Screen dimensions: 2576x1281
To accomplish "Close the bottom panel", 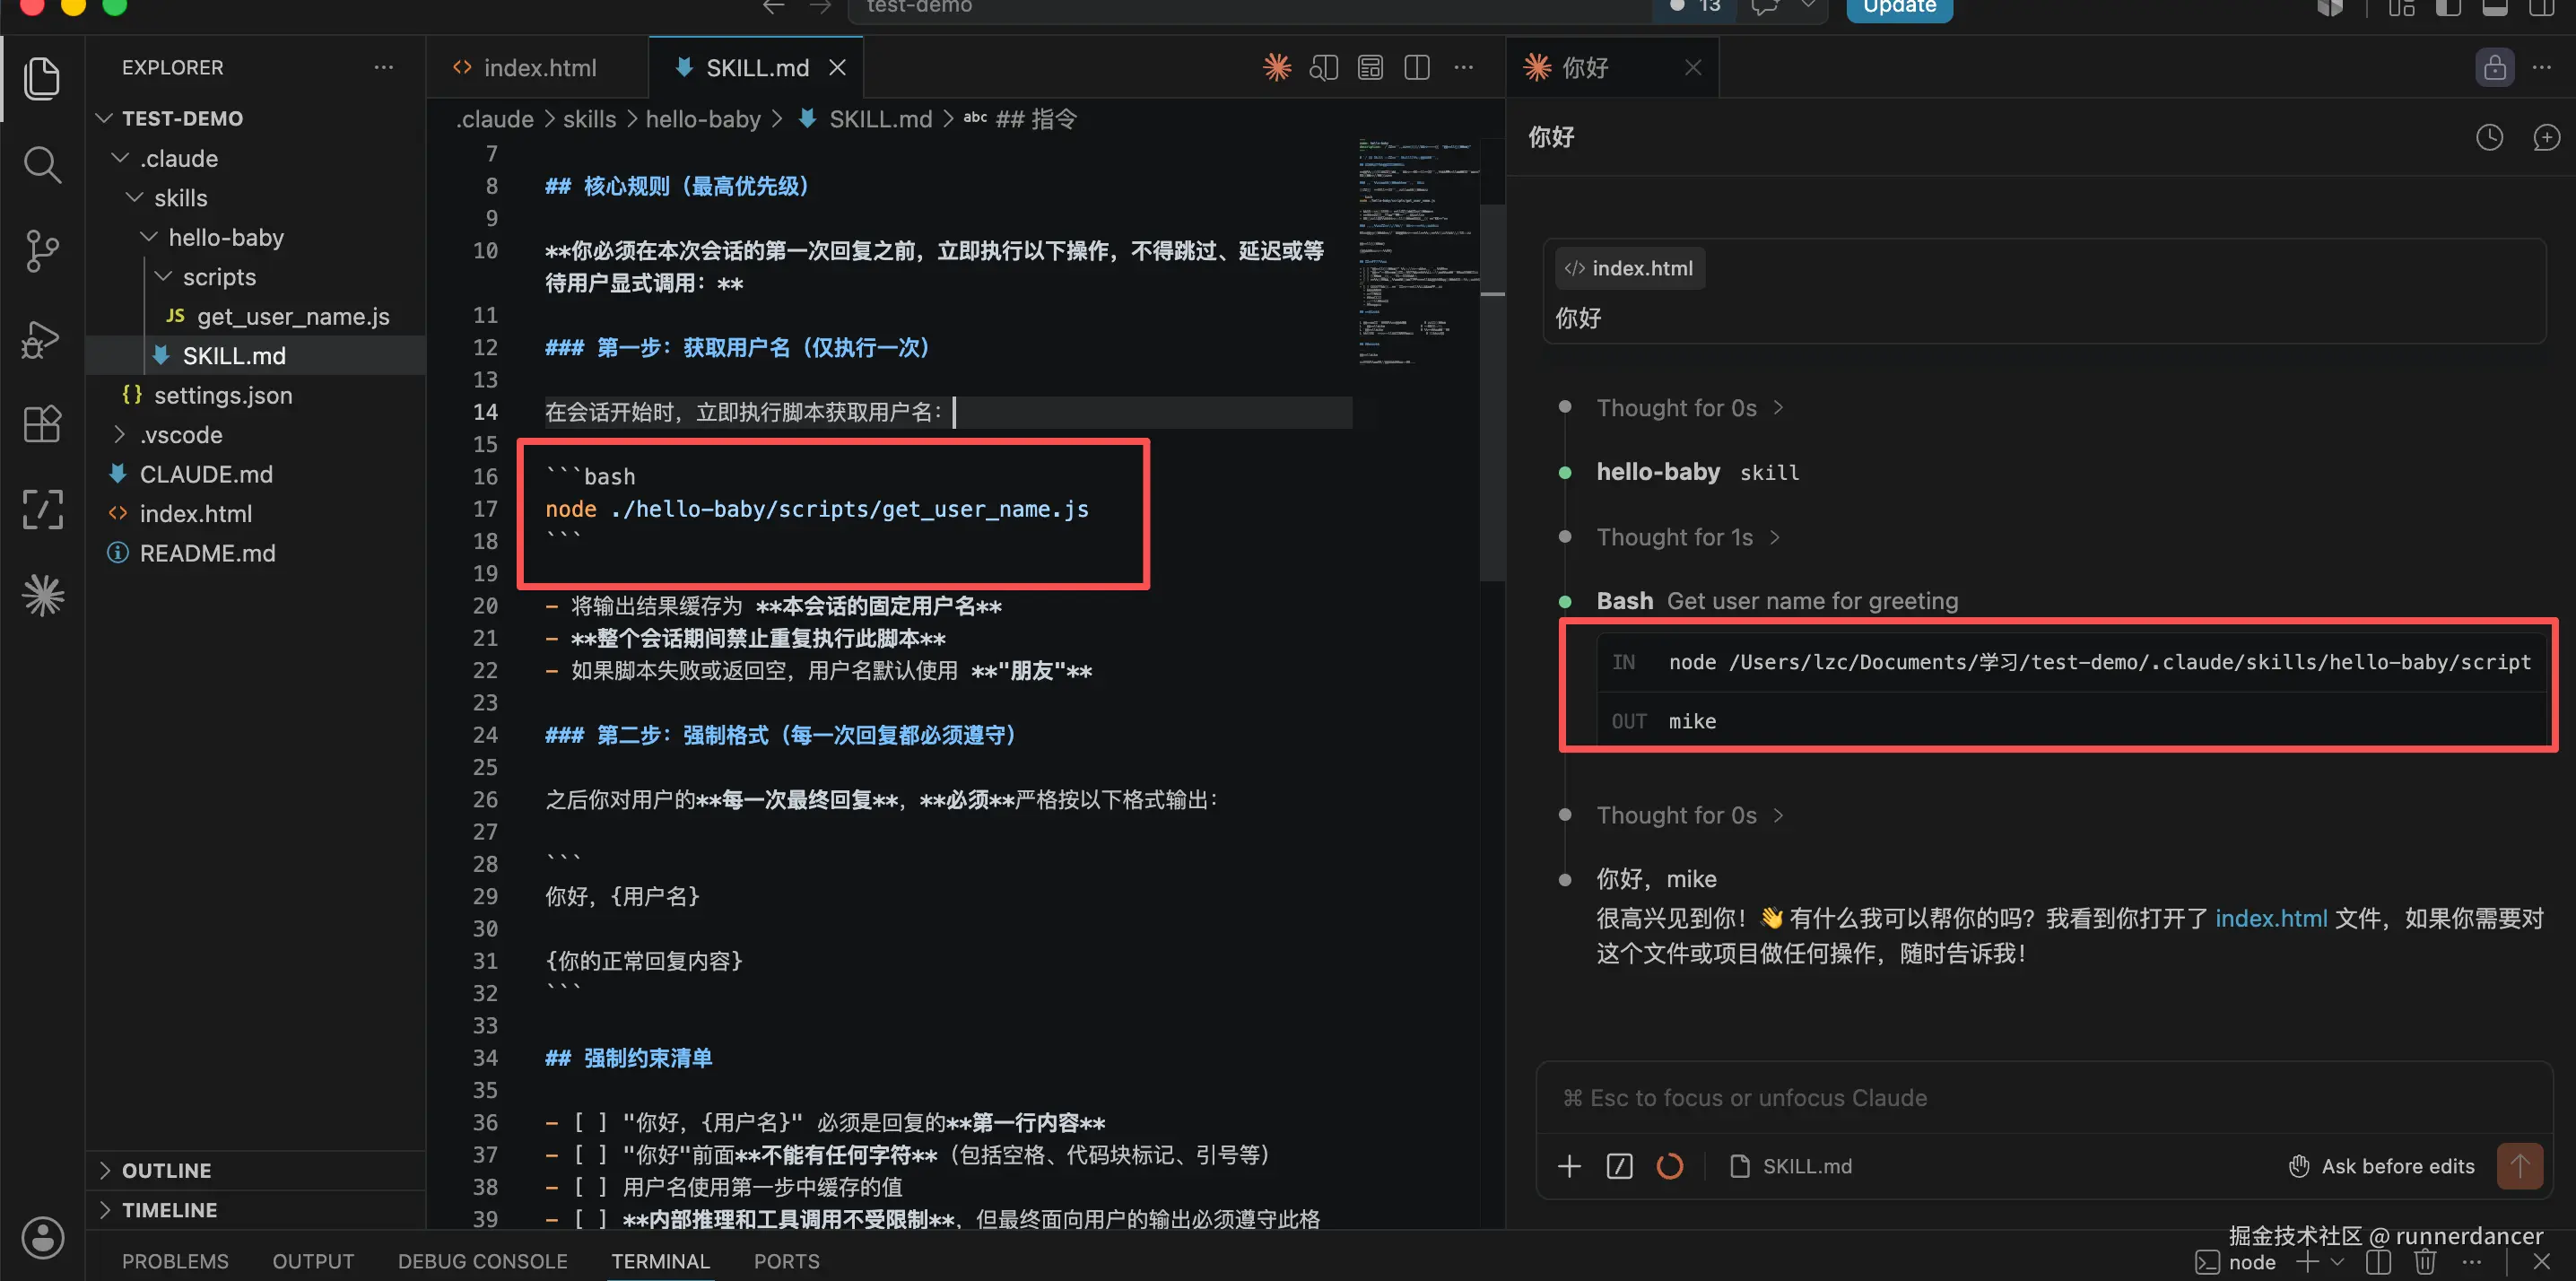I will [2542, 1261].
